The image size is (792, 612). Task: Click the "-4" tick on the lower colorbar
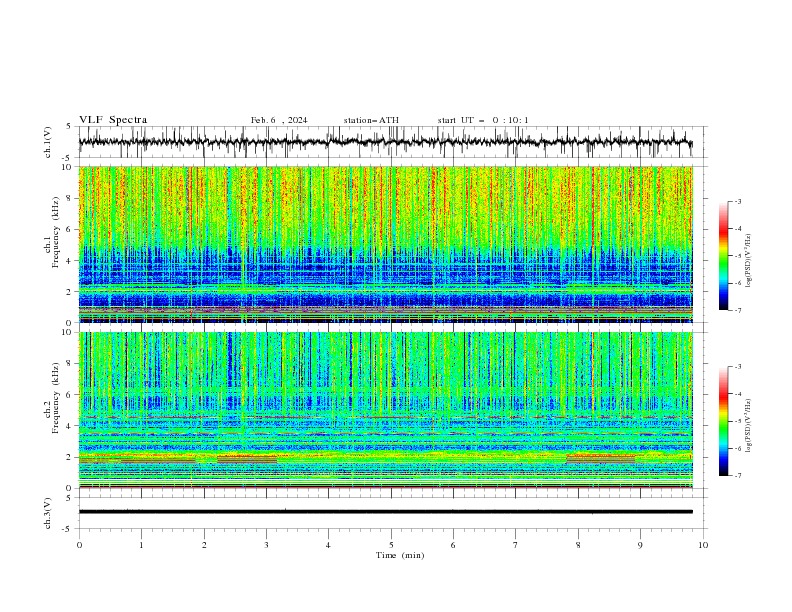[x=737, y=394]
